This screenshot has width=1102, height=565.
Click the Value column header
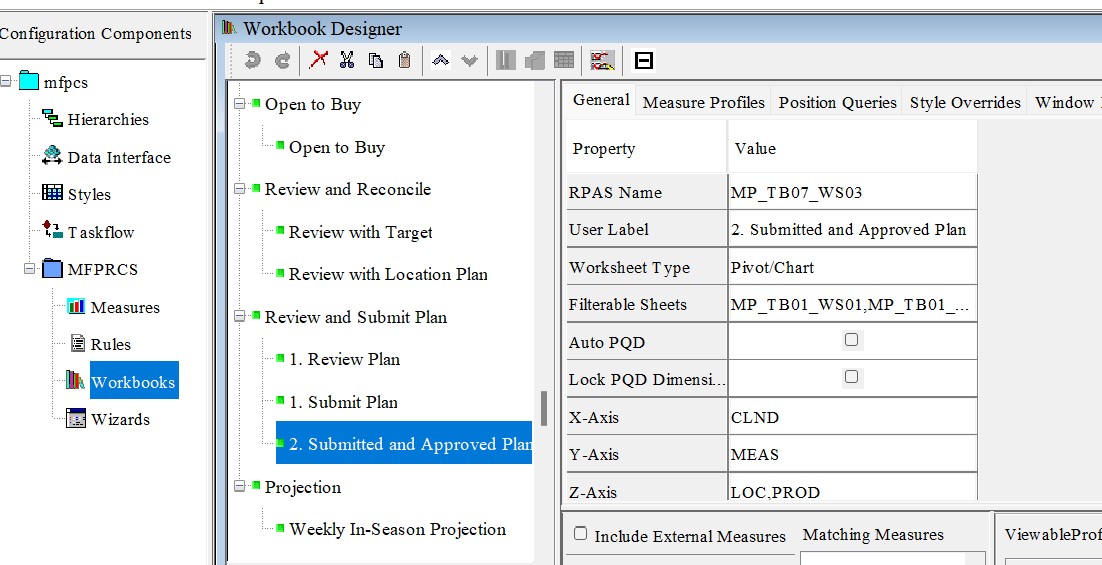click(853, 148)
